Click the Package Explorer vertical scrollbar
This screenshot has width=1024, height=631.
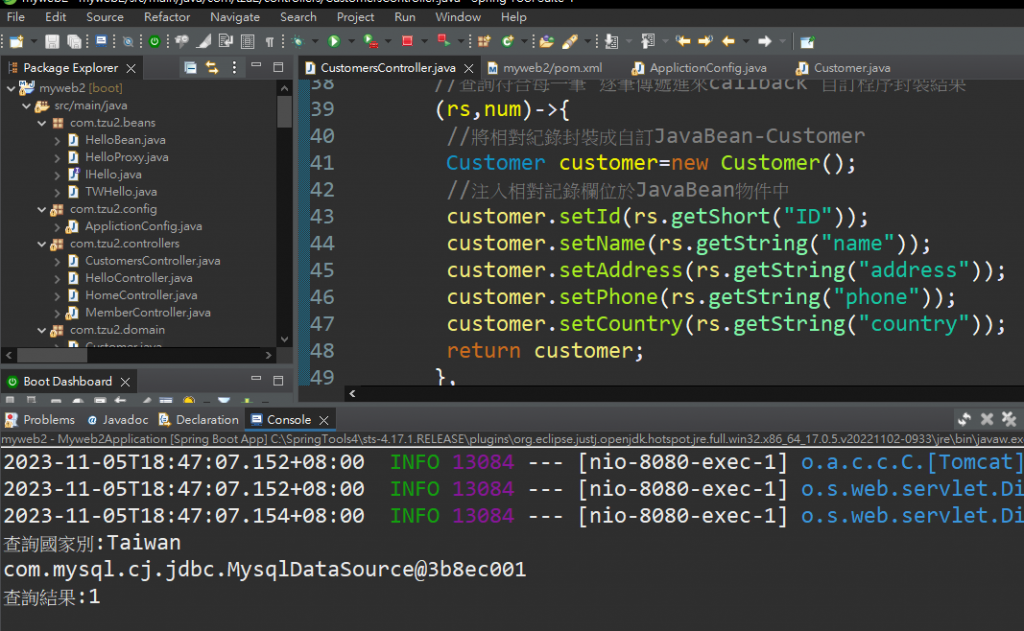[284, 110]
